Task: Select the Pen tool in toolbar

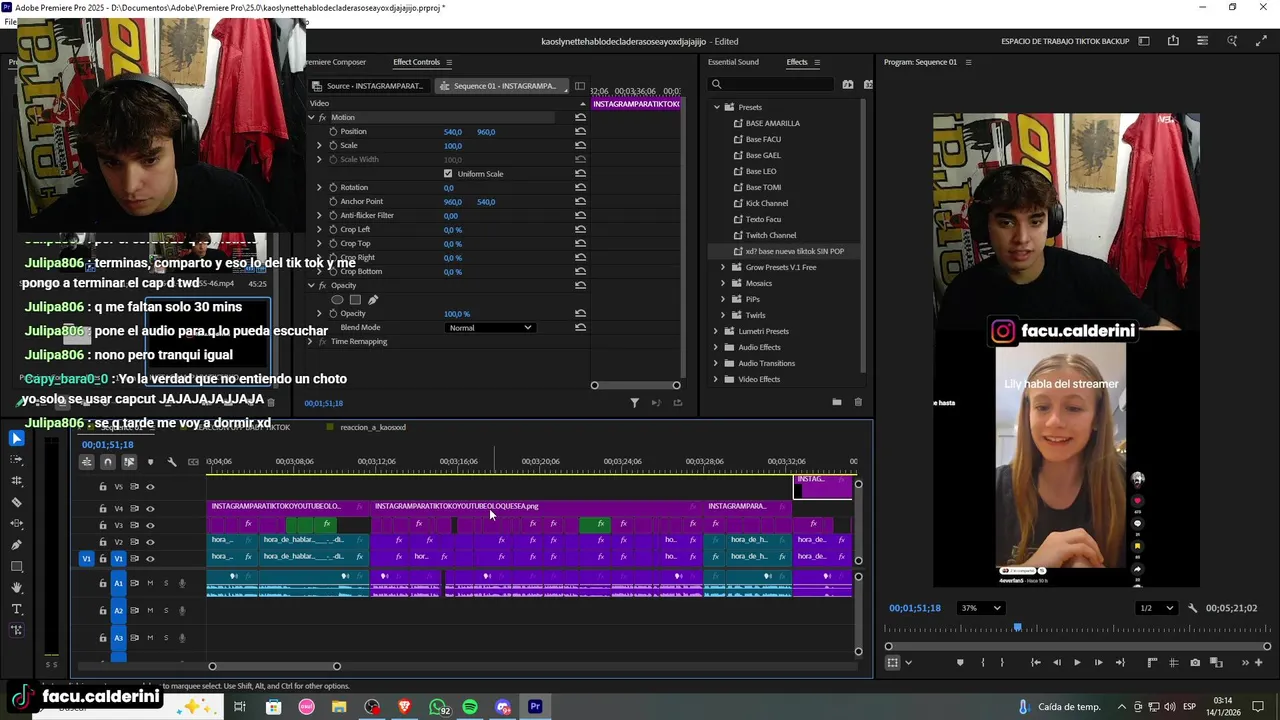Action: 16,545
